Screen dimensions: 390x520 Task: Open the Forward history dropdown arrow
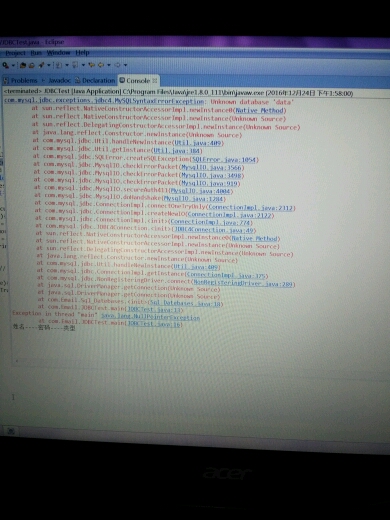[x=125, y=65]
